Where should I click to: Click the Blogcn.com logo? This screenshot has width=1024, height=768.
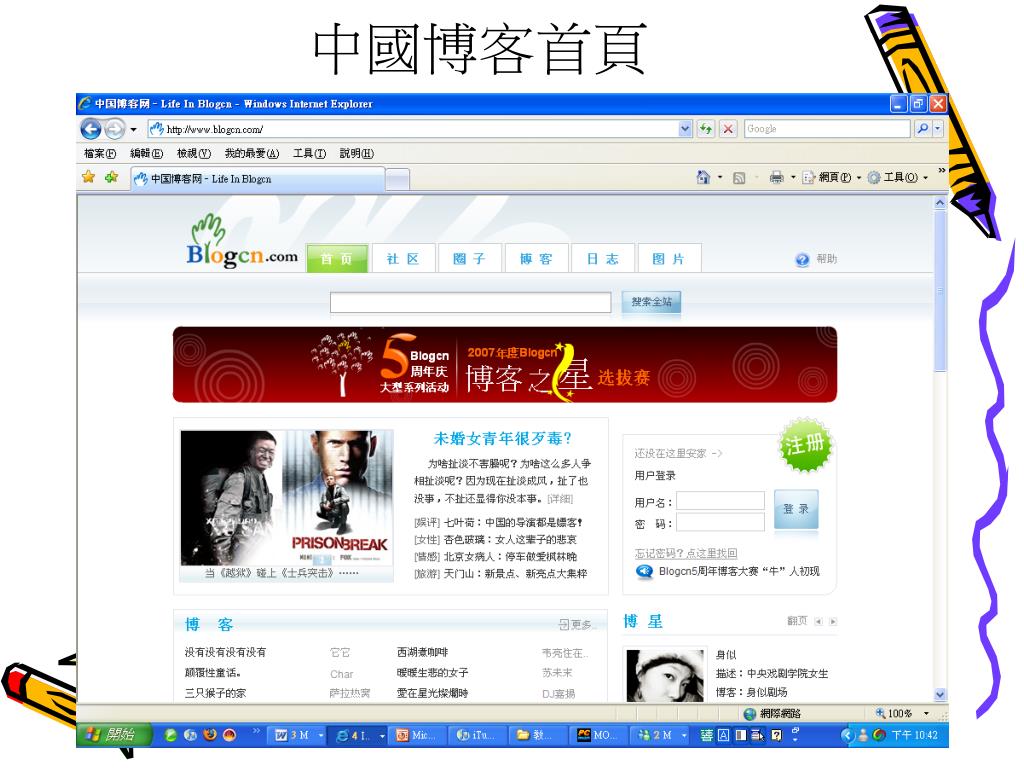241,243
